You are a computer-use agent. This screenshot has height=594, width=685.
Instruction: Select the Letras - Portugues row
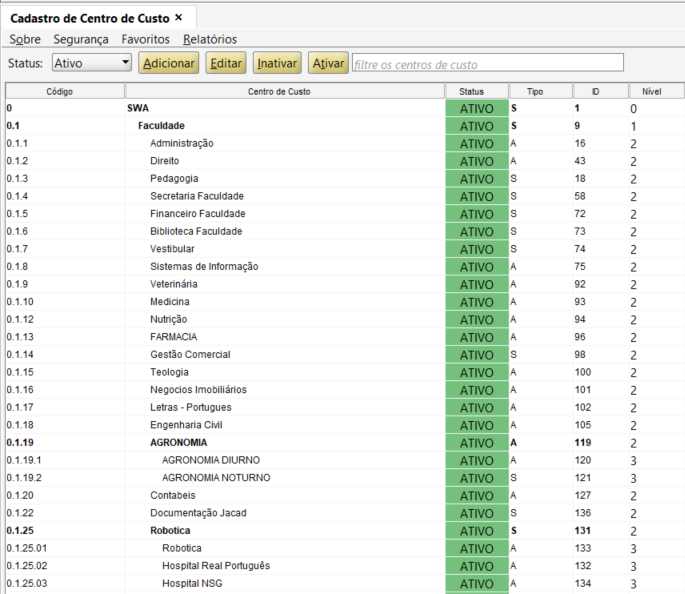tap(345, 407)
